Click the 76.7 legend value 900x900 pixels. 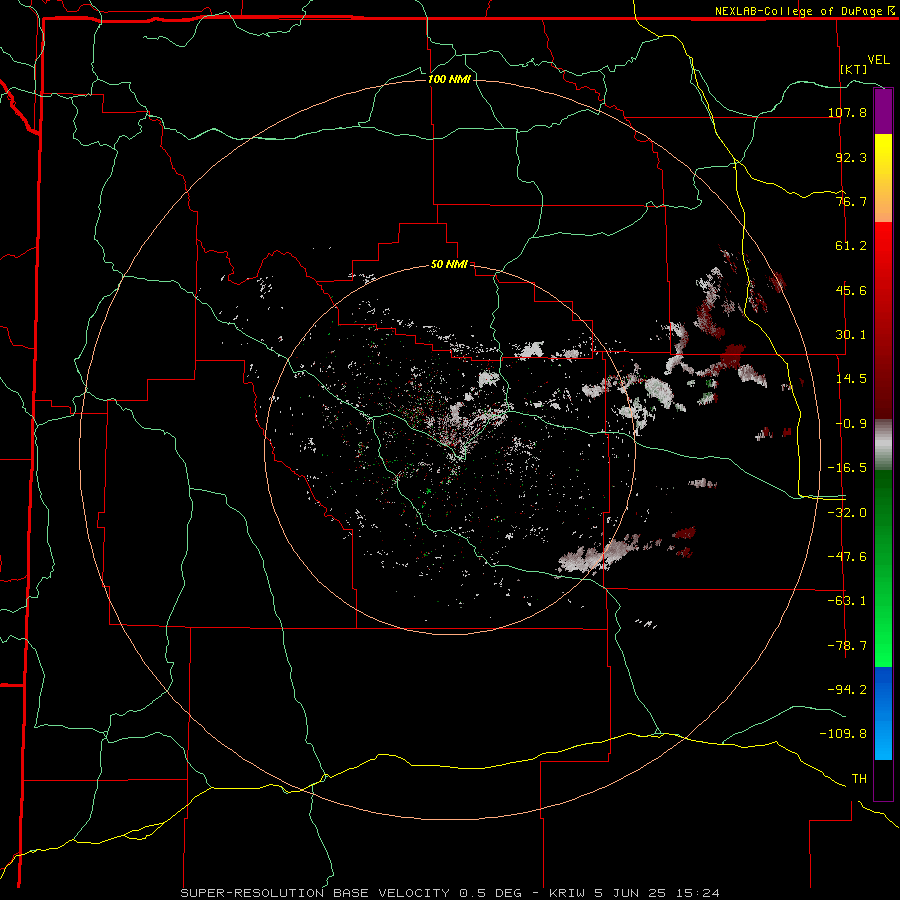(851, 201)
